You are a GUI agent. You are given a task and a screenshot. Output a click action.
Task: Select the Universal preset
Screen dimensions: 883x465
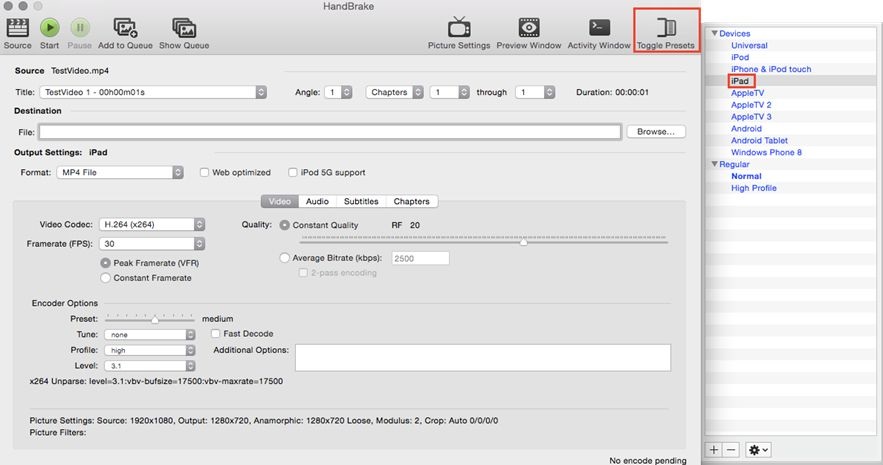coord(749,45)
